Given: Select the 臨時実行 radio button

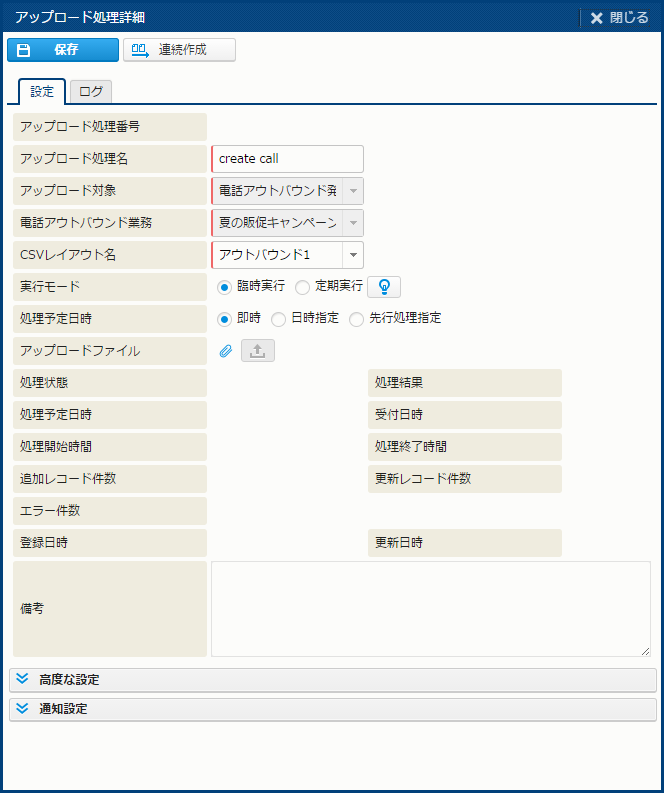Looking at the screenshot, I should [225, 287].
